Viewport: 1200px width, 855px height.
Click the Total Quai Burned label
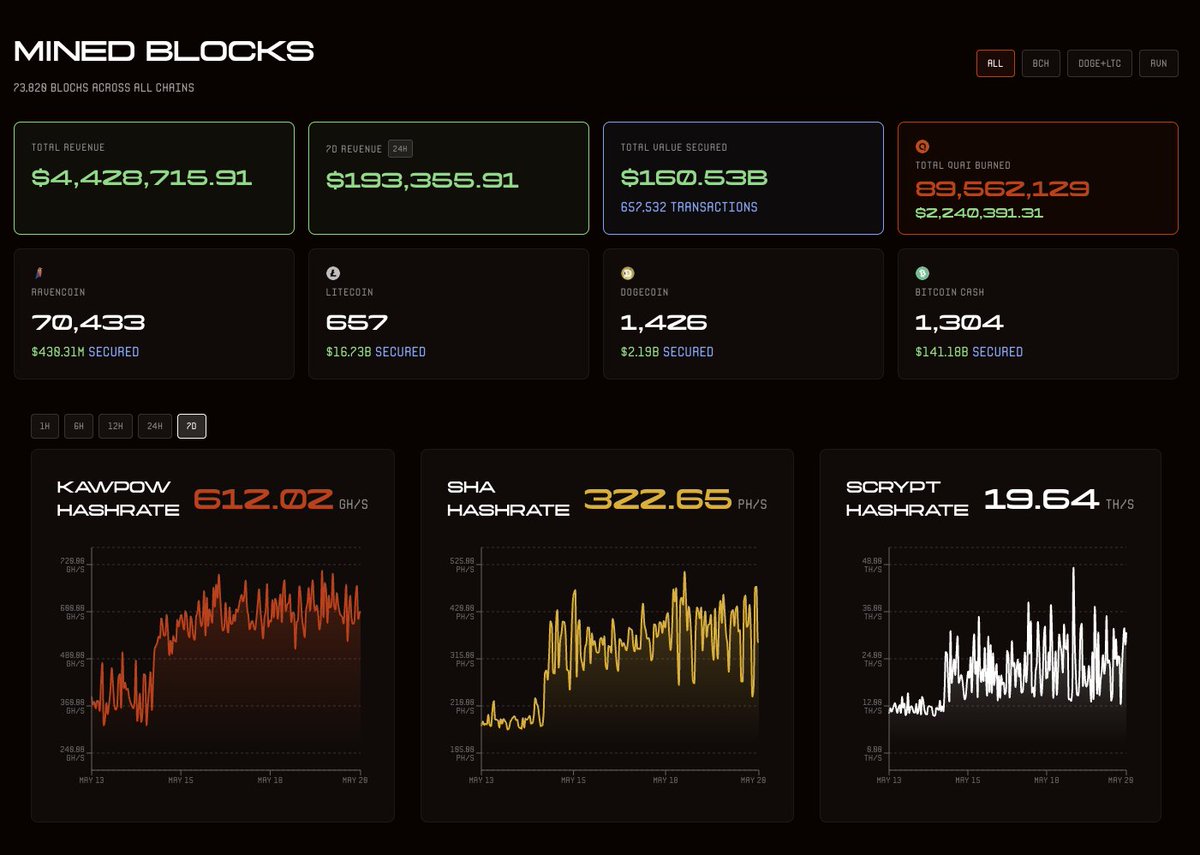click(962, 165)
